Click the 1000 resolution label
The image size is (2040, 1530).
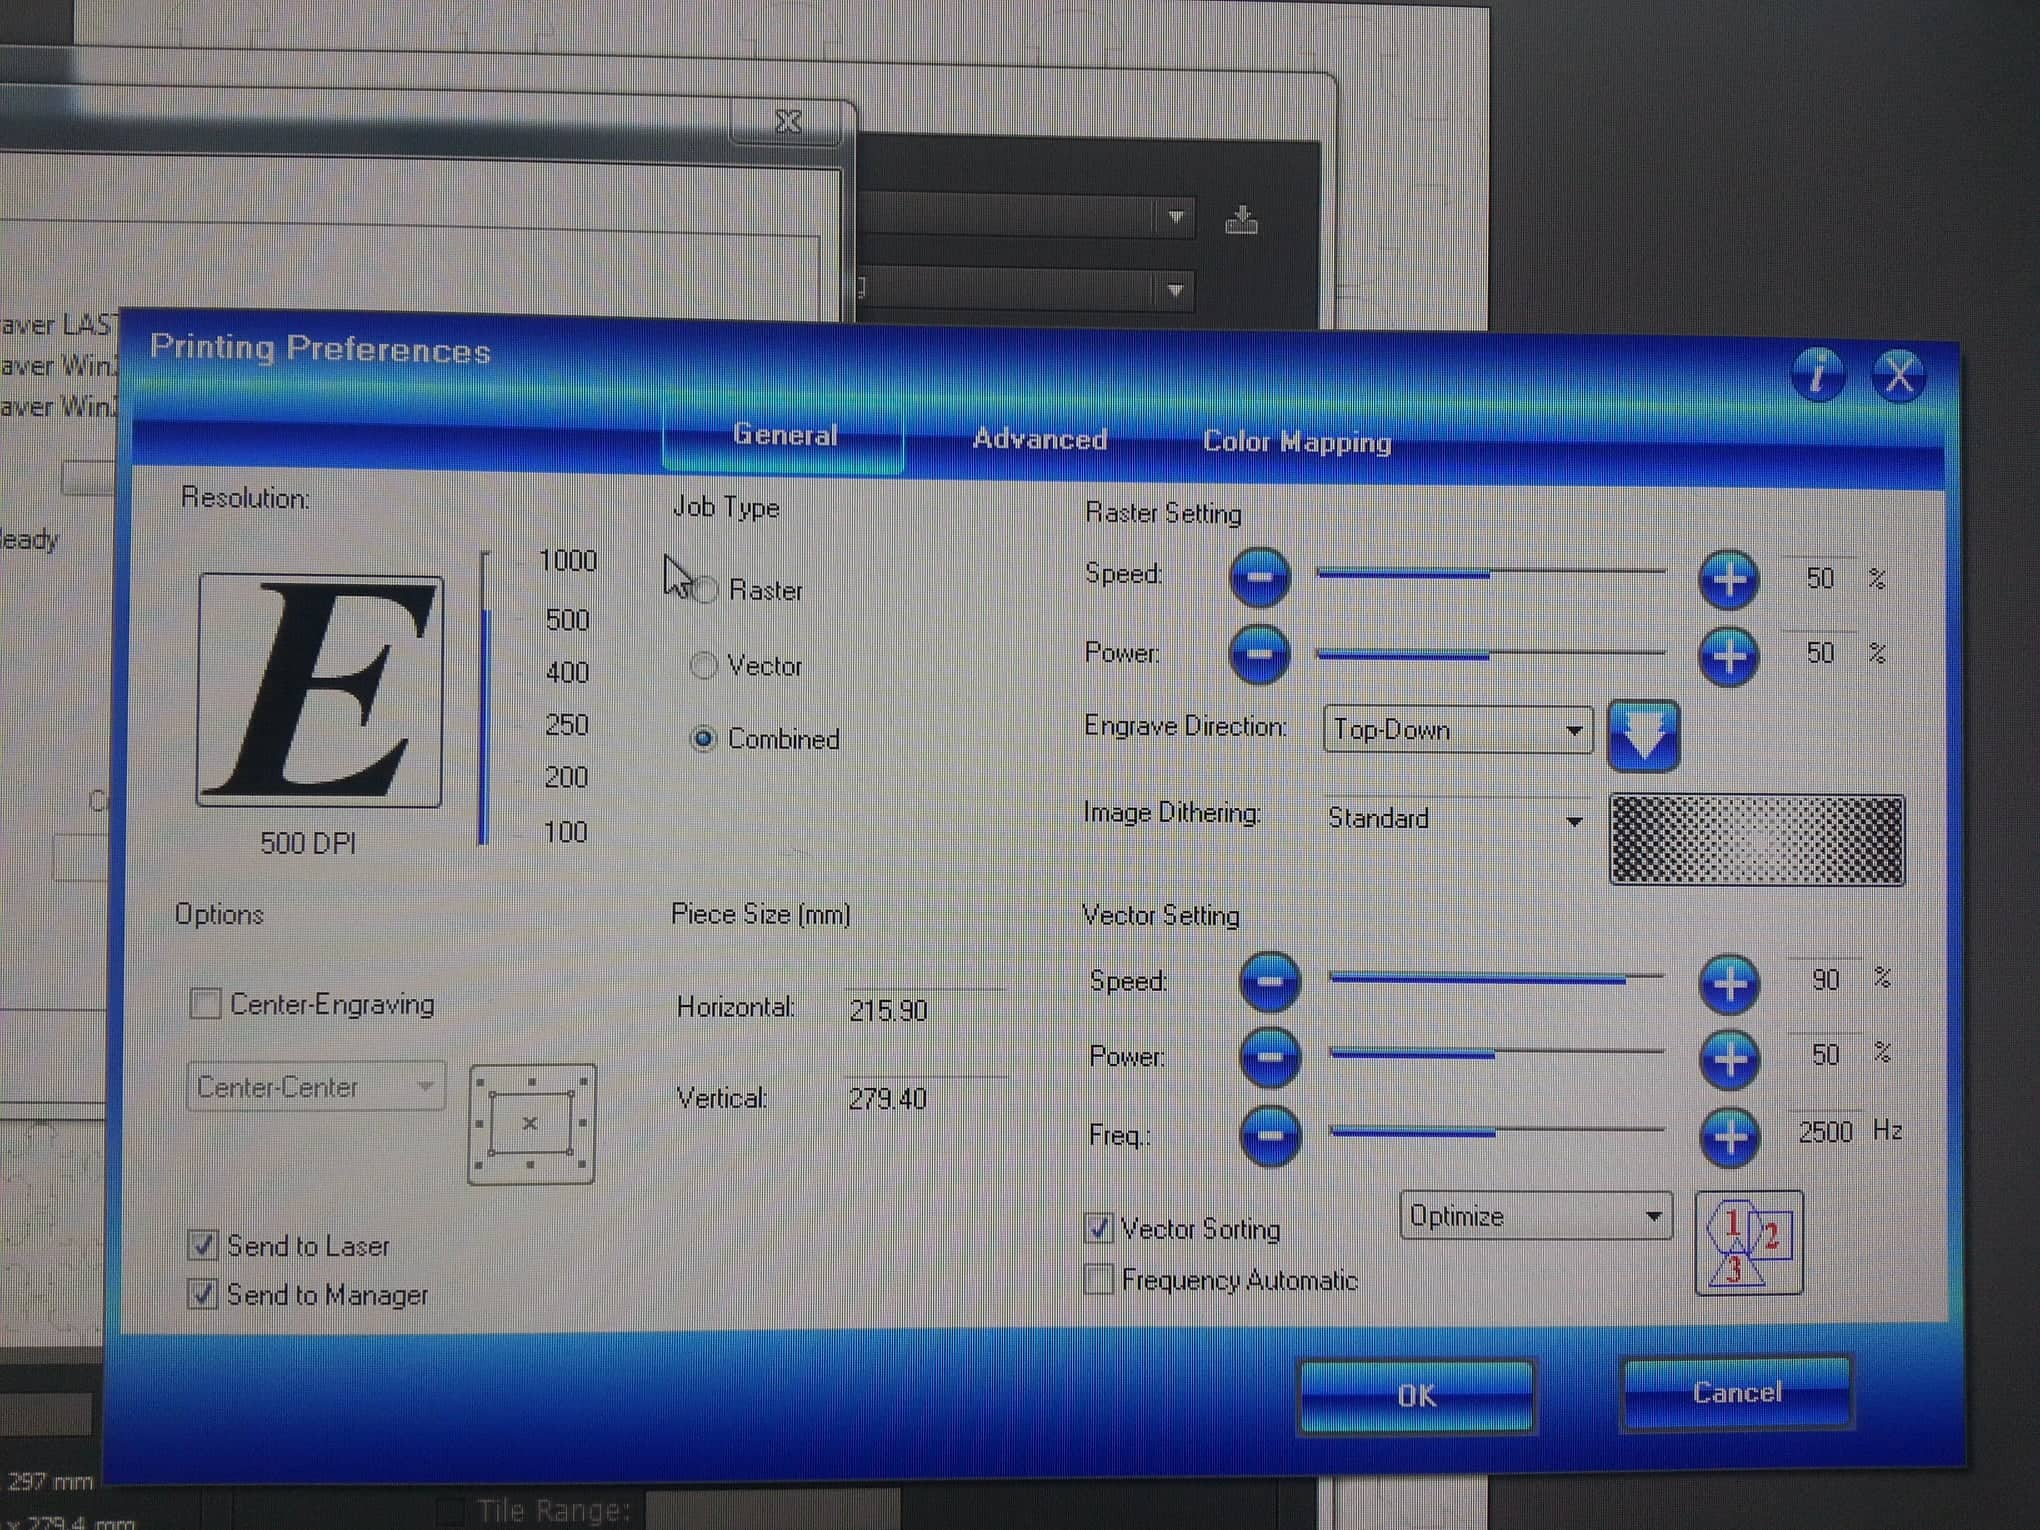click(567, 561)
